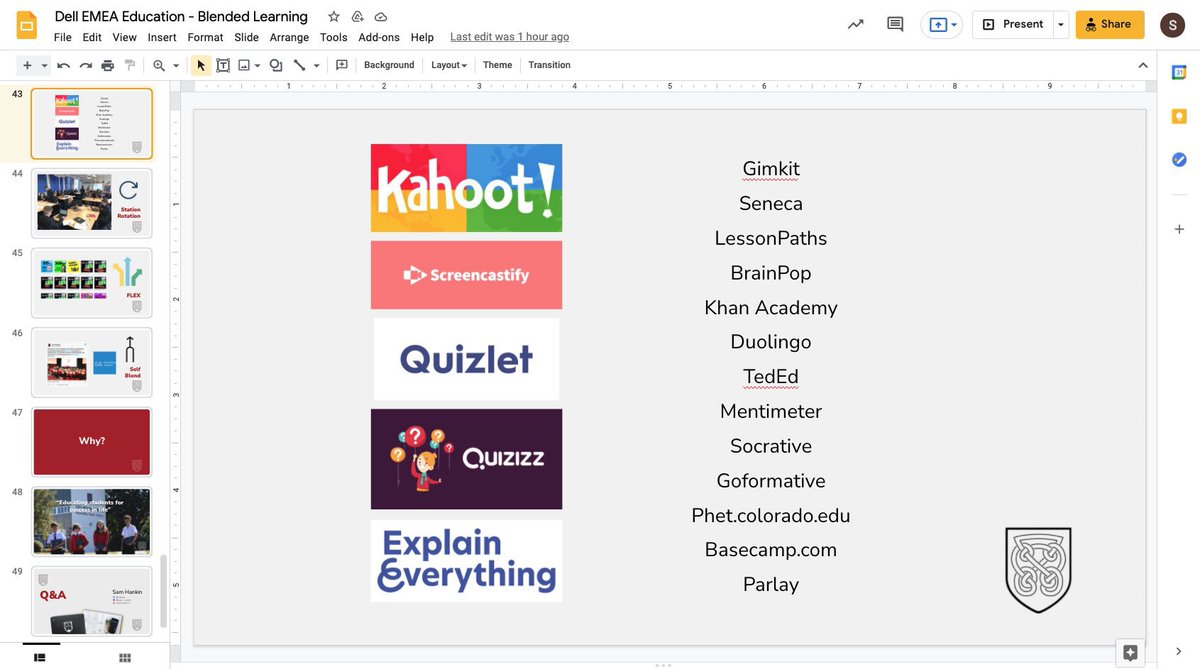Click the Present button
Image resolution: width=1200 pixels, height=669 pixels.
tap(1012, 24)
